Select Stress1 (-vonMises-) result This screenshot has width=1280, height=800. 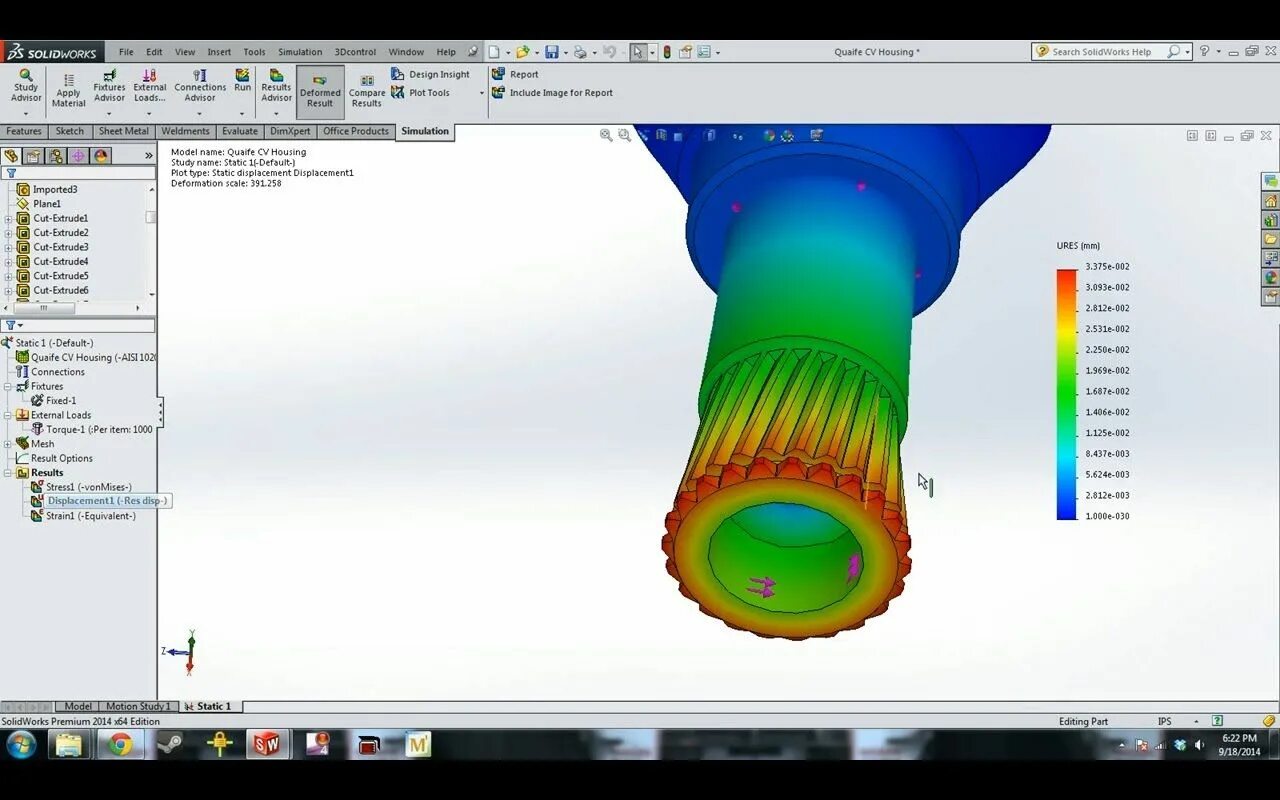pyautogui.click(x=82, y=487)
